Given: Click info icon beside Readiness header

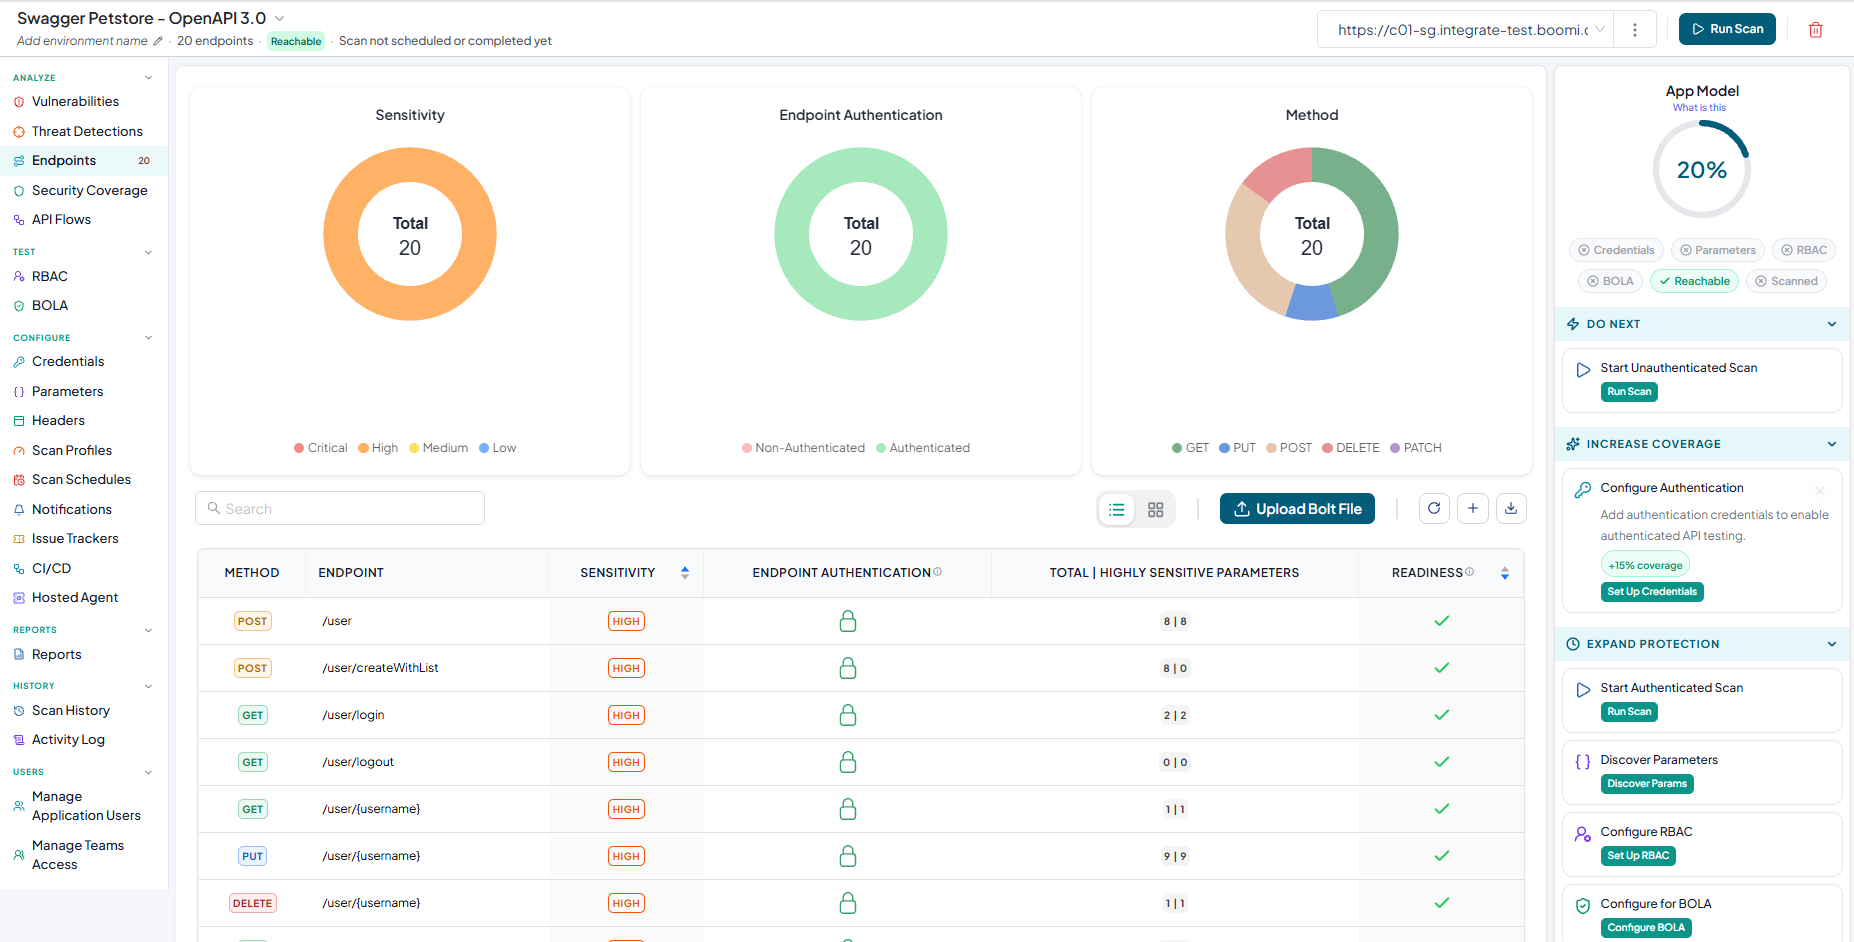Looking at the screenshot, I should coord(1470,572).
